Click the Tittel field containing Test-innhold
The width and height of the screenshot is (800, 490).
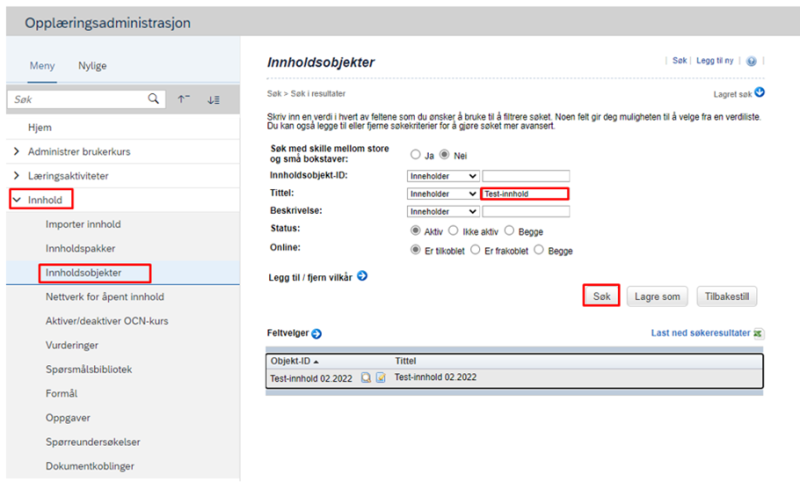tap(525, 194)
